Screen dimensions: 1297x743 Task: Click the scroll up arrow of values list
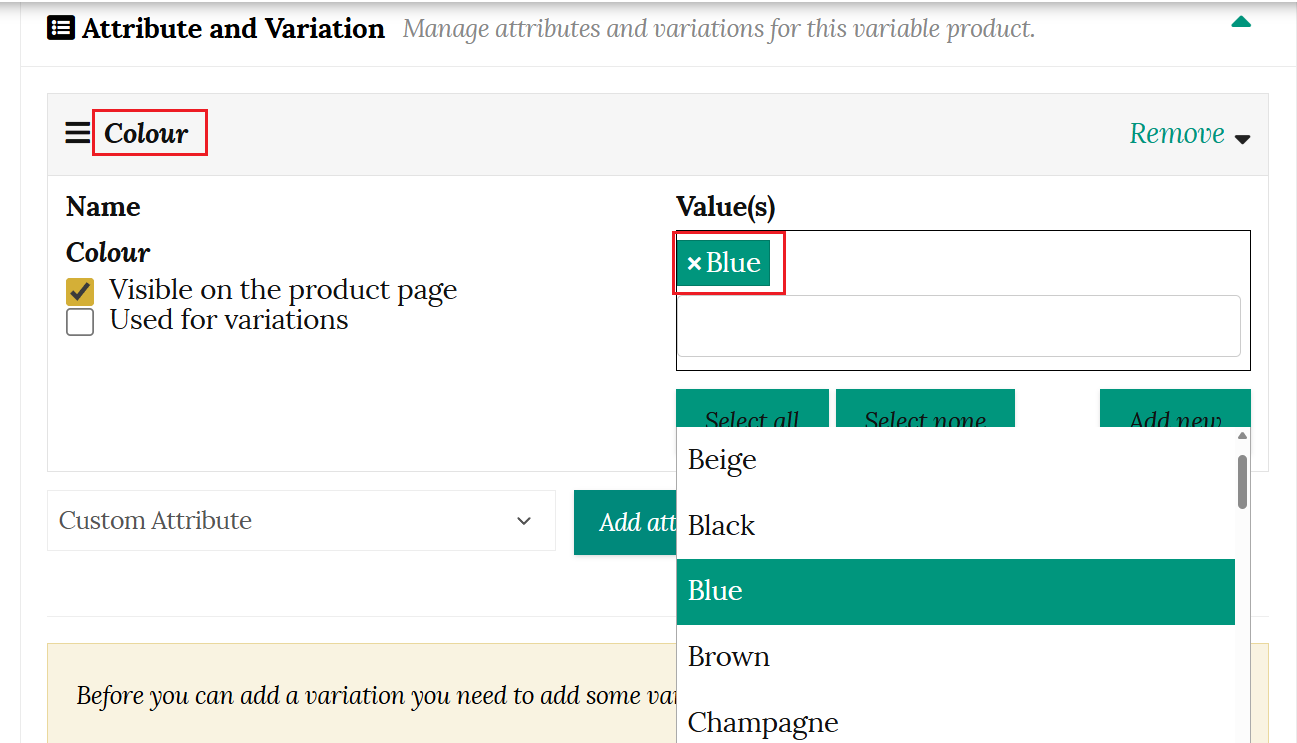click(1242, 436)
